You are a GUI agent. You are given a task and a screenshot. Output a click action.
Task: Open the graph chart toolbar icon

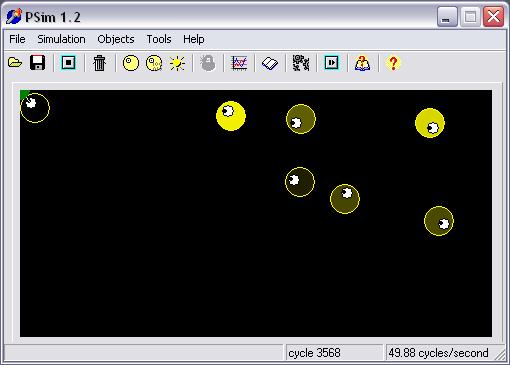(239, 63)
